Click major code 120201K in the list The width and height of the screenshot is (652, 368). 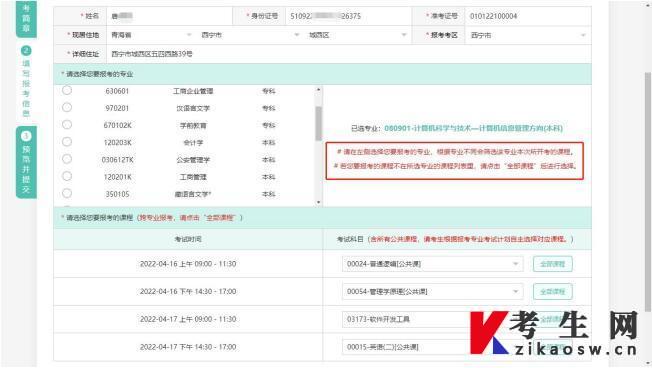coord(117,177)
